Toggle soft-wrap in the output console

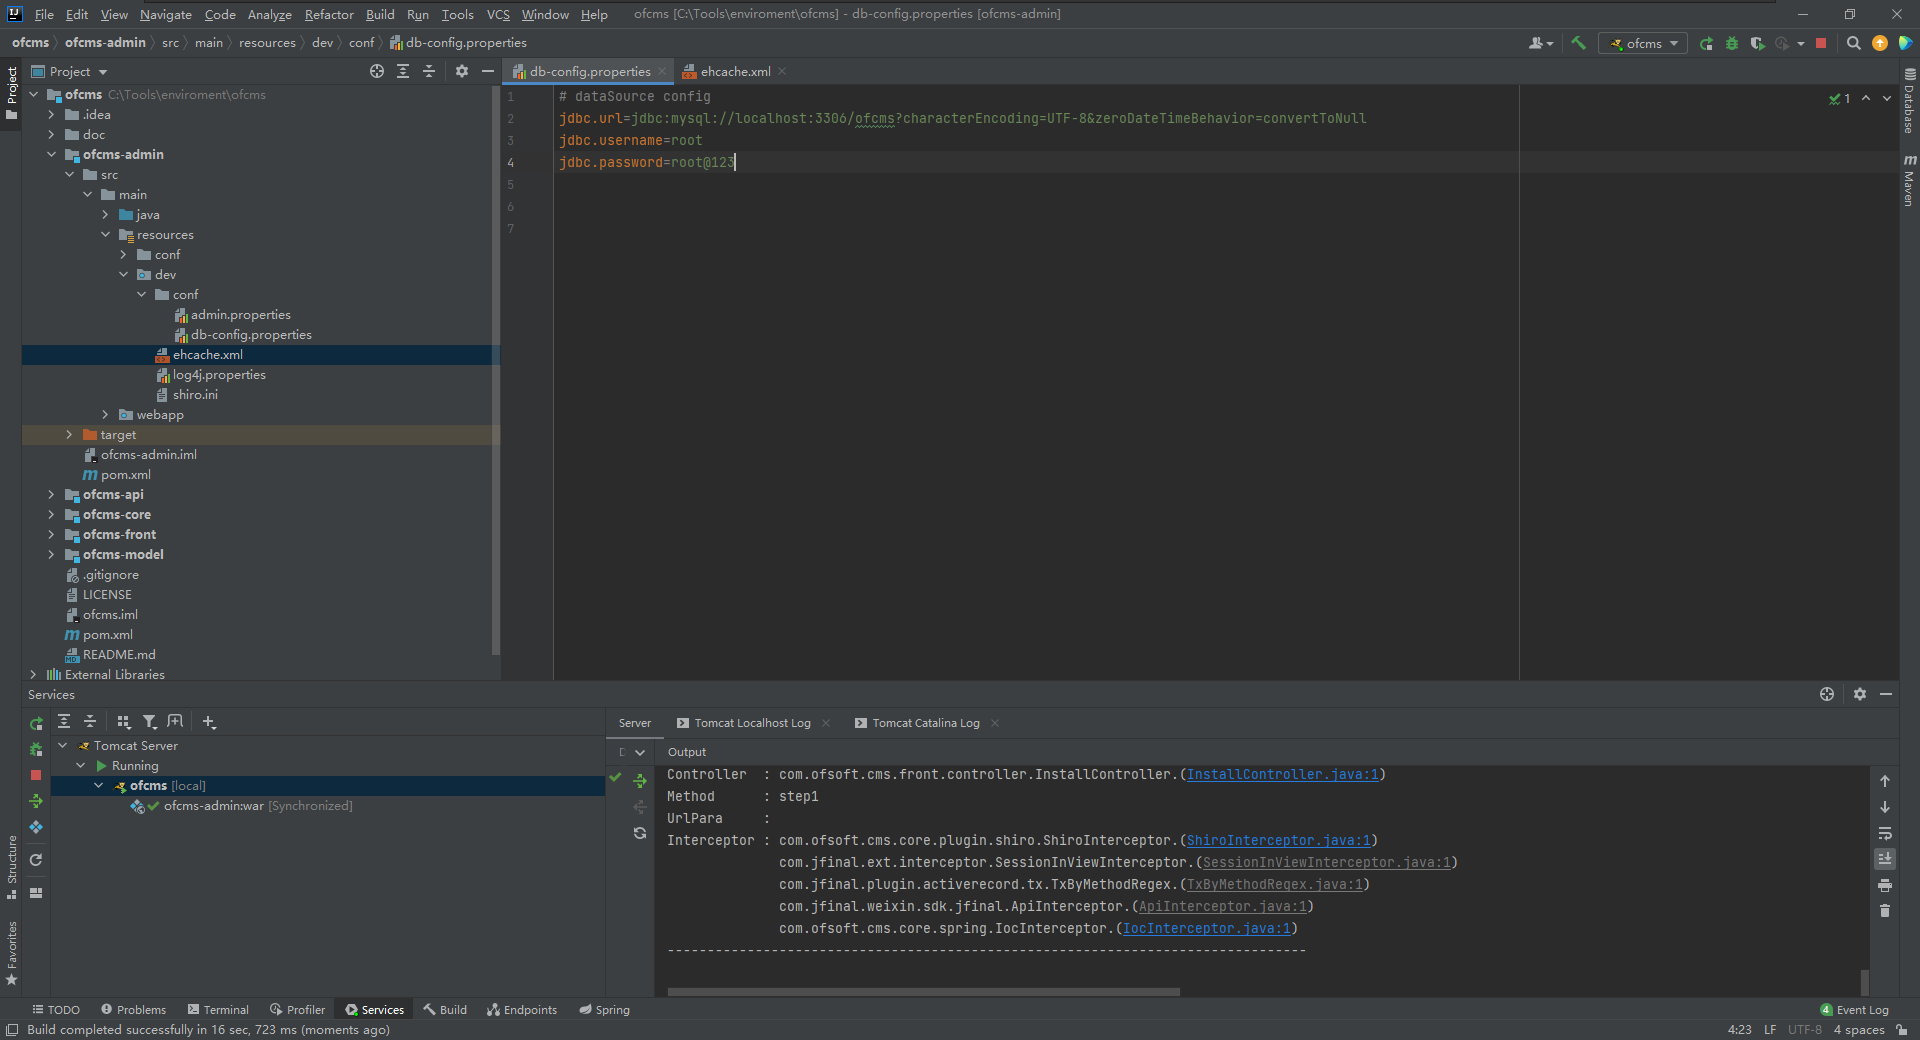click(x=1885, y=833)
